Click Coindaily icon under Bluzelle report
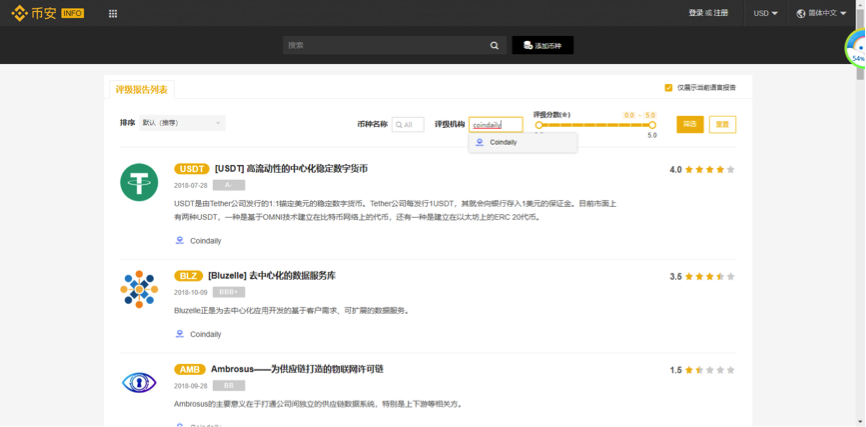This screenshot has width=866, height=427. 179,334
